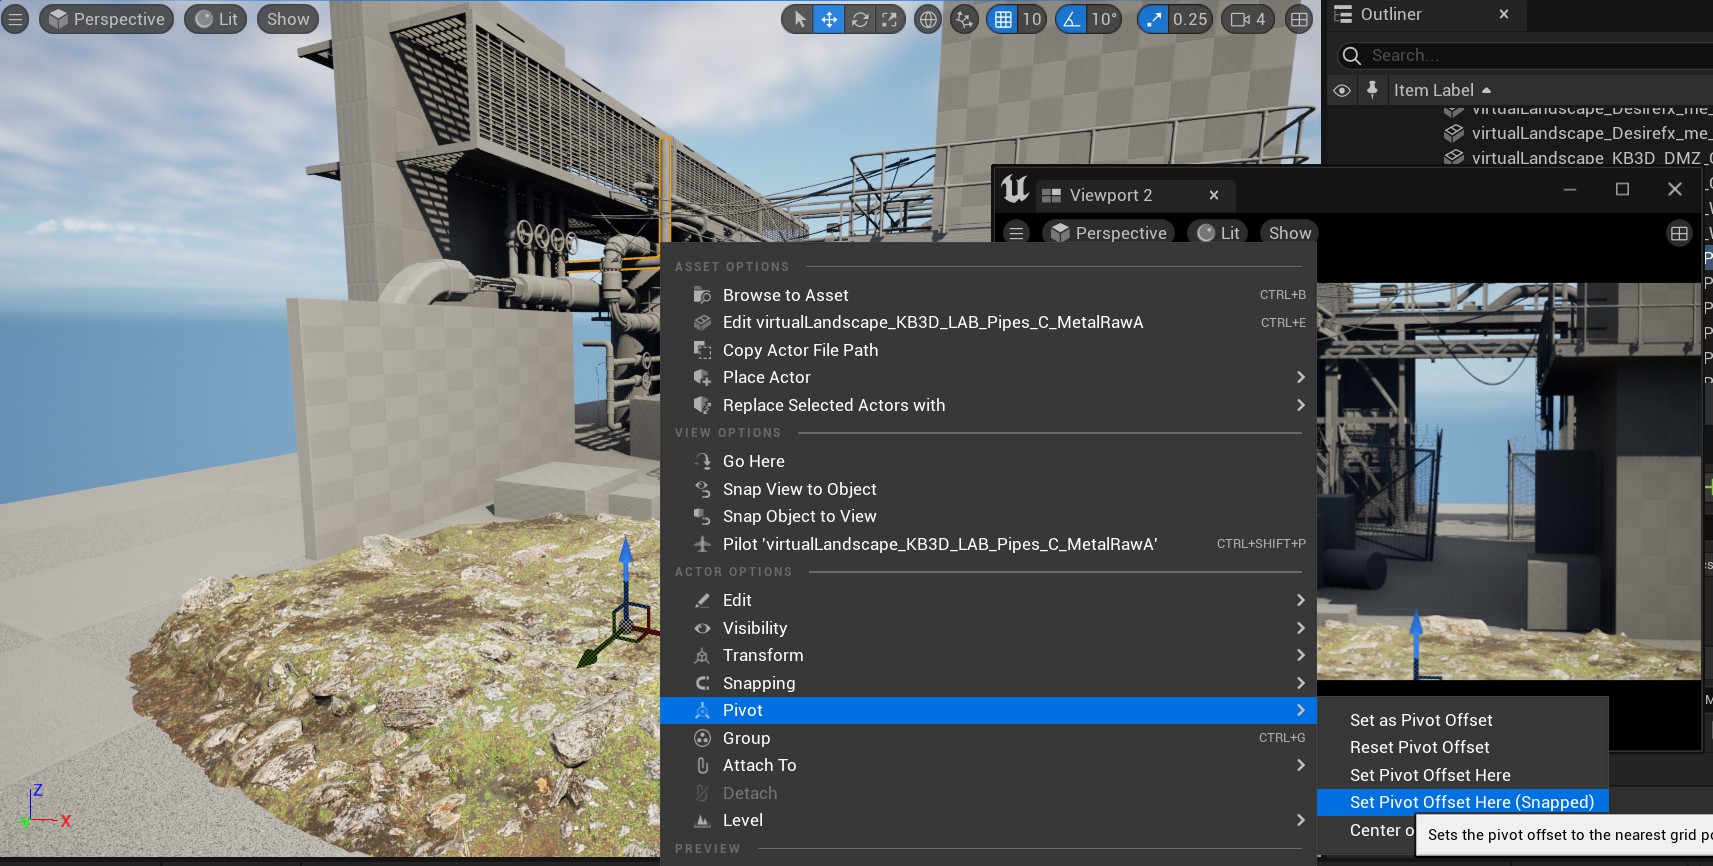Click Reset Pivot Offset

click(1419, 747)
